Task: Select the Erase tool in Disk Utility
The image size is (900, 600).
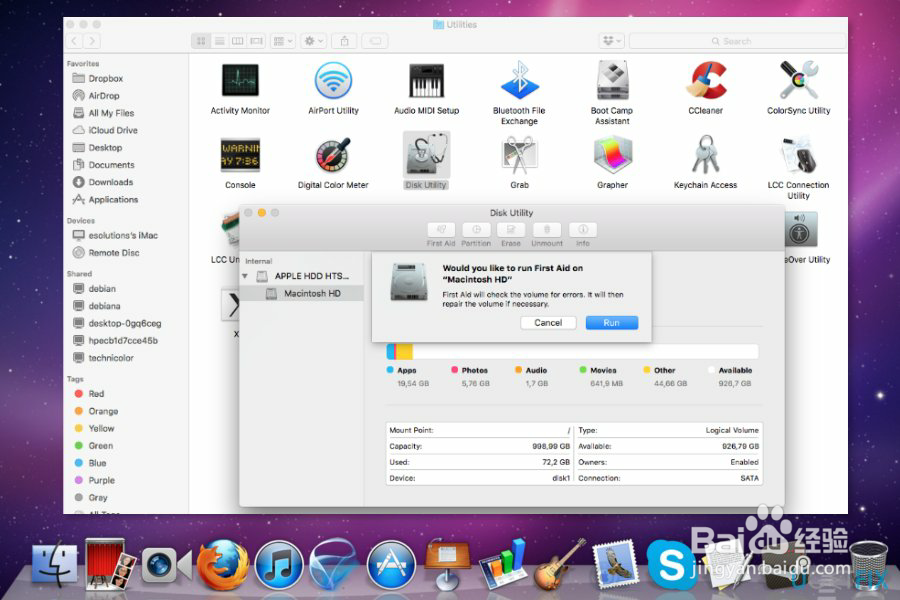Action: pyautogui.click(x=510, y=234)
